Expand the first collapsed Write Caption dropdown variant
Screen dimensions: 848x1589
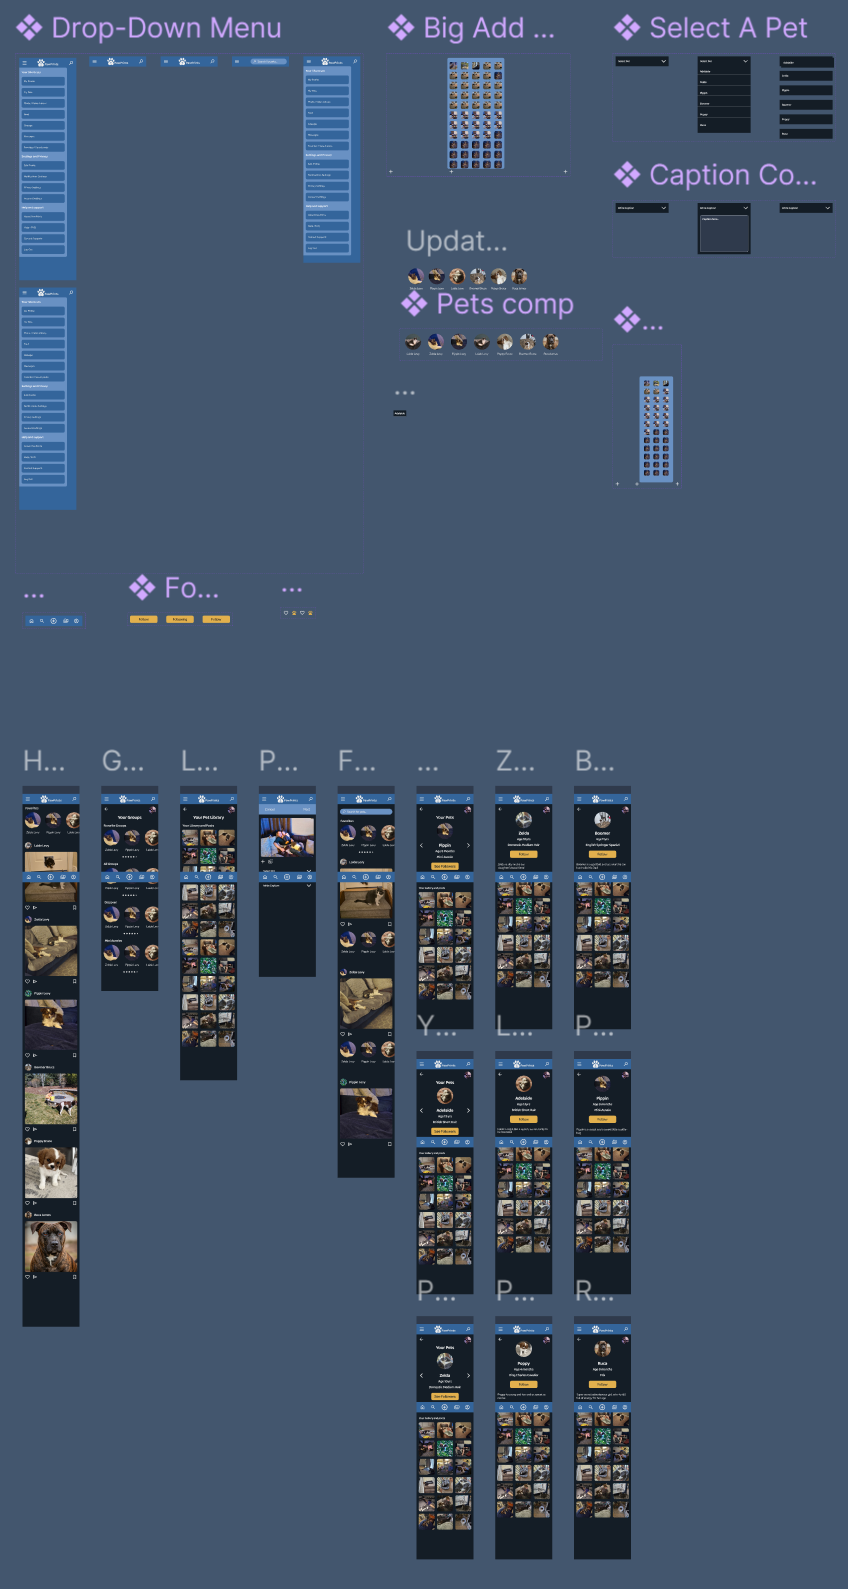642,208
